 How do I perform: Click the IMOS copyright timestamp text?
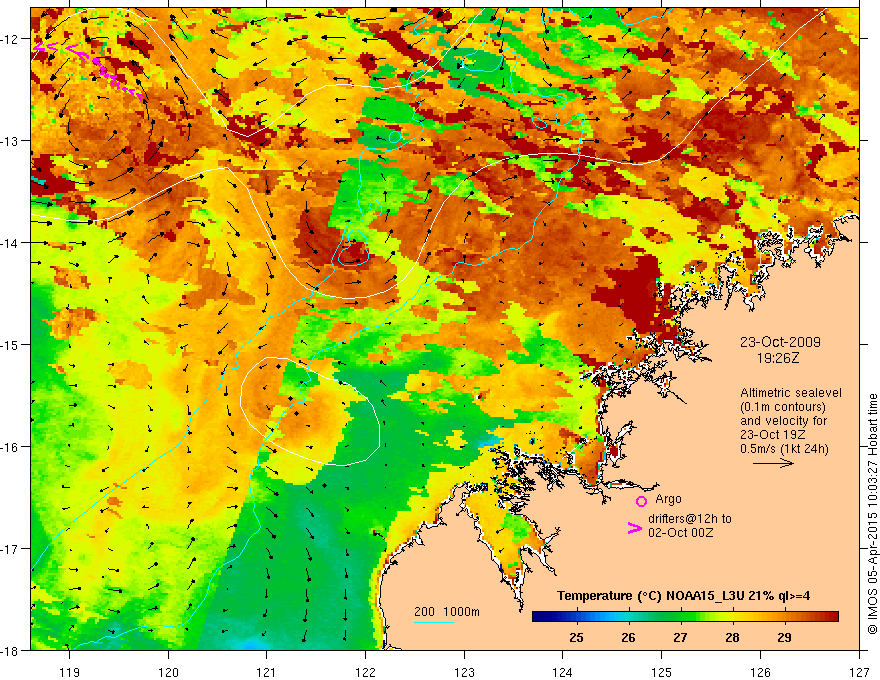point(872,515)
